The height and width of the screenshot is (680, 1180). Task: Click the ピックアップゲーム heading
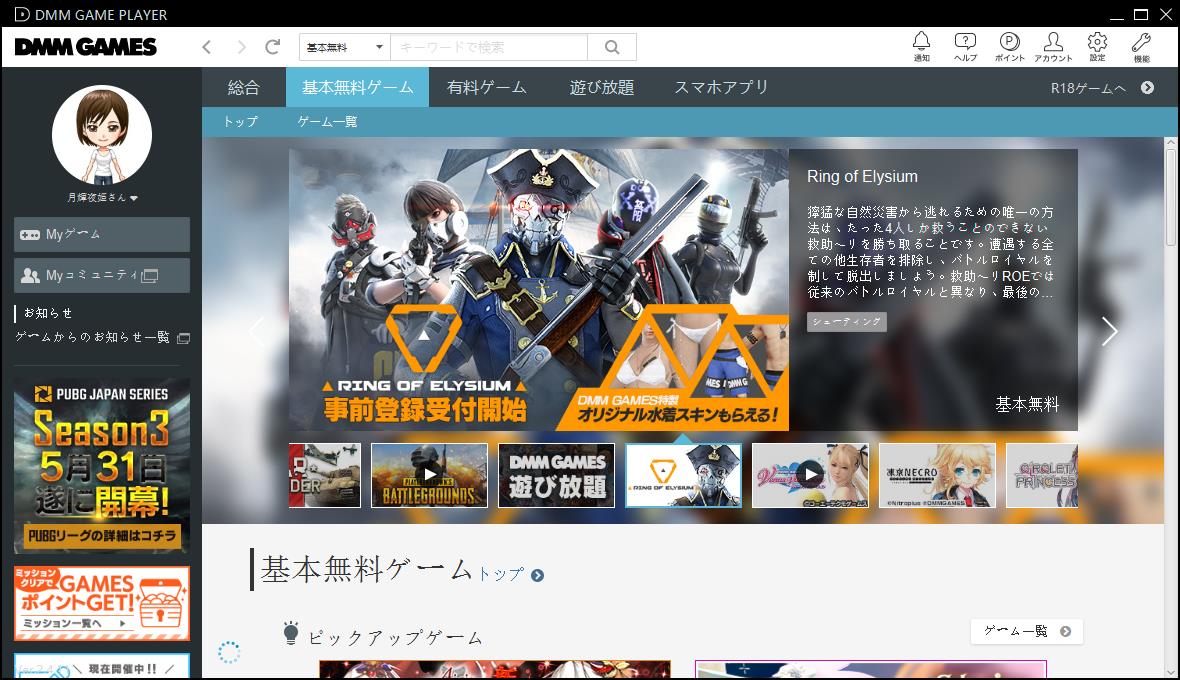point(395,638)
